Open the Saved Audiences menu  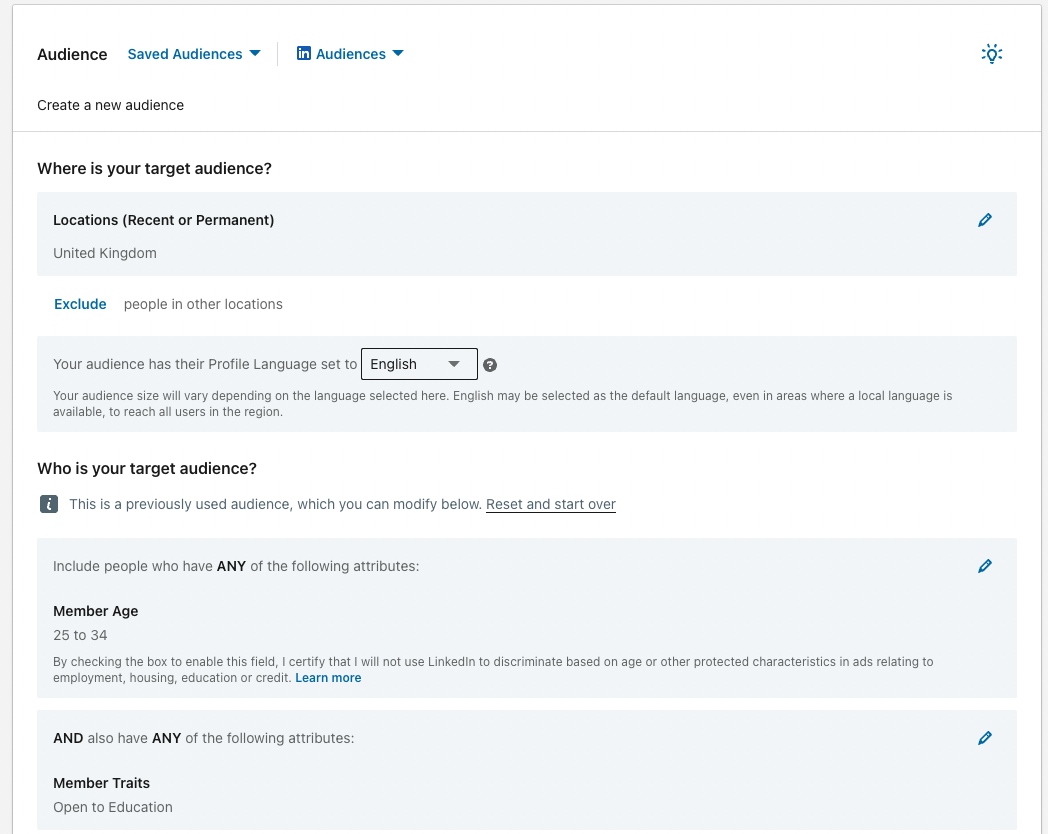pos(185,53)
